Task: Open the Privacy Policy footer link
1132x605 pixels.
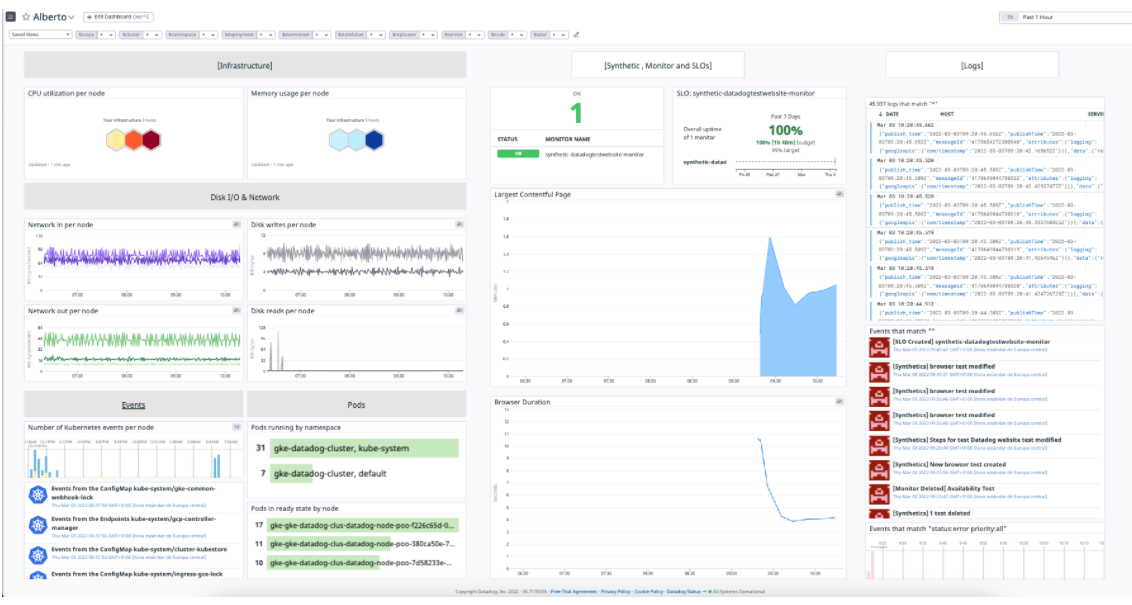Action: [617, 592]
